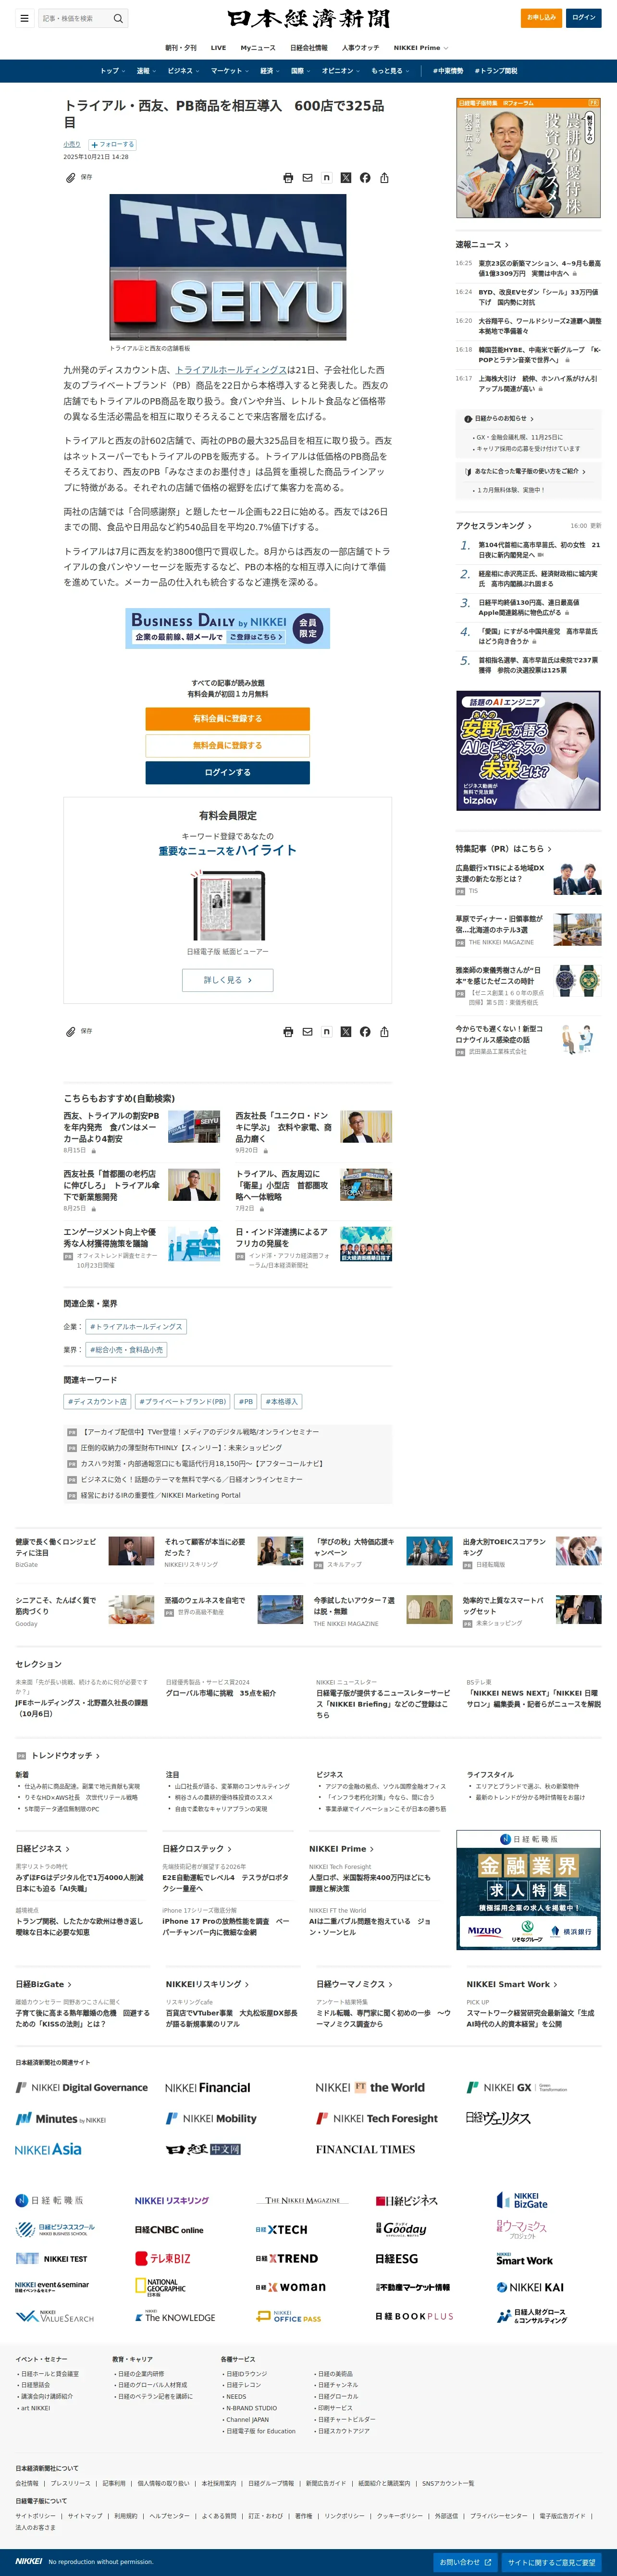Open the hamburger menu in the header
Viewport: 617px width, 2576px height.
[24, 18]
